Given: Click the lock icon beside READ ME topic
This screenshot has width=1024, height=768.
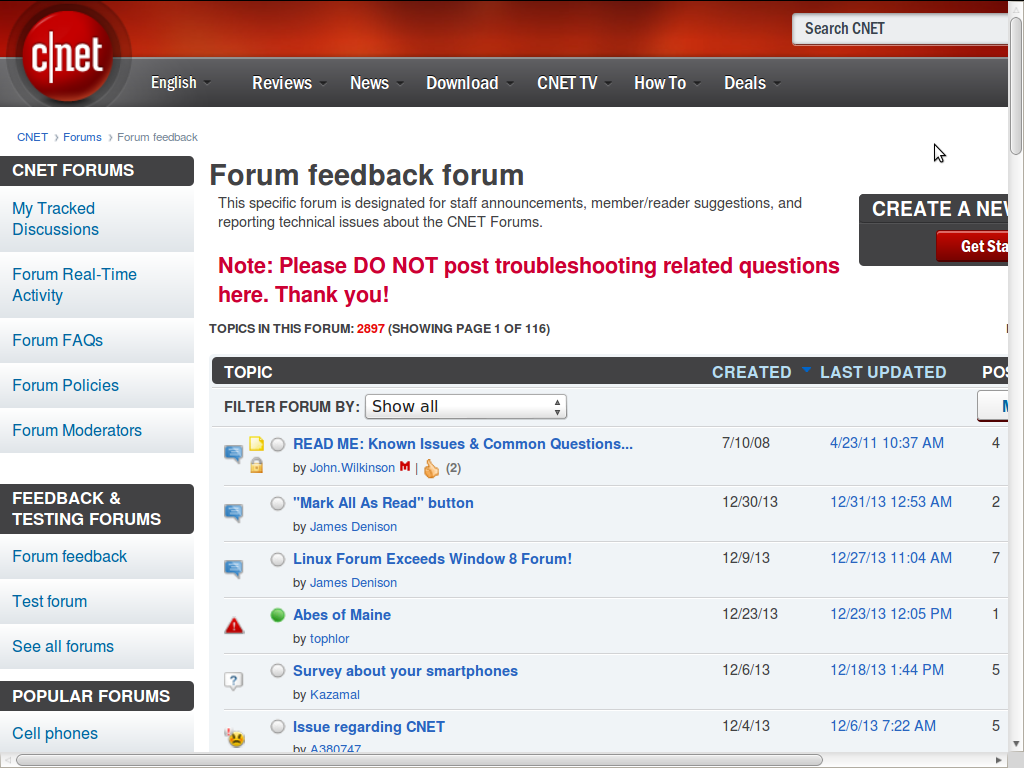Looking at the screenshot, I should tap(256, 465).
